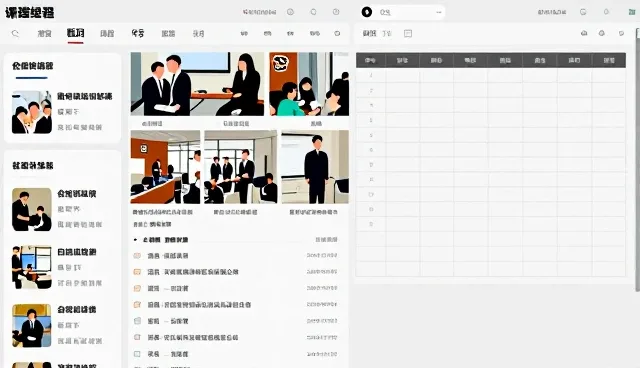
Task: Open the bold fourth tab in the left navigation bar
Action: click(x=138, y=33)
